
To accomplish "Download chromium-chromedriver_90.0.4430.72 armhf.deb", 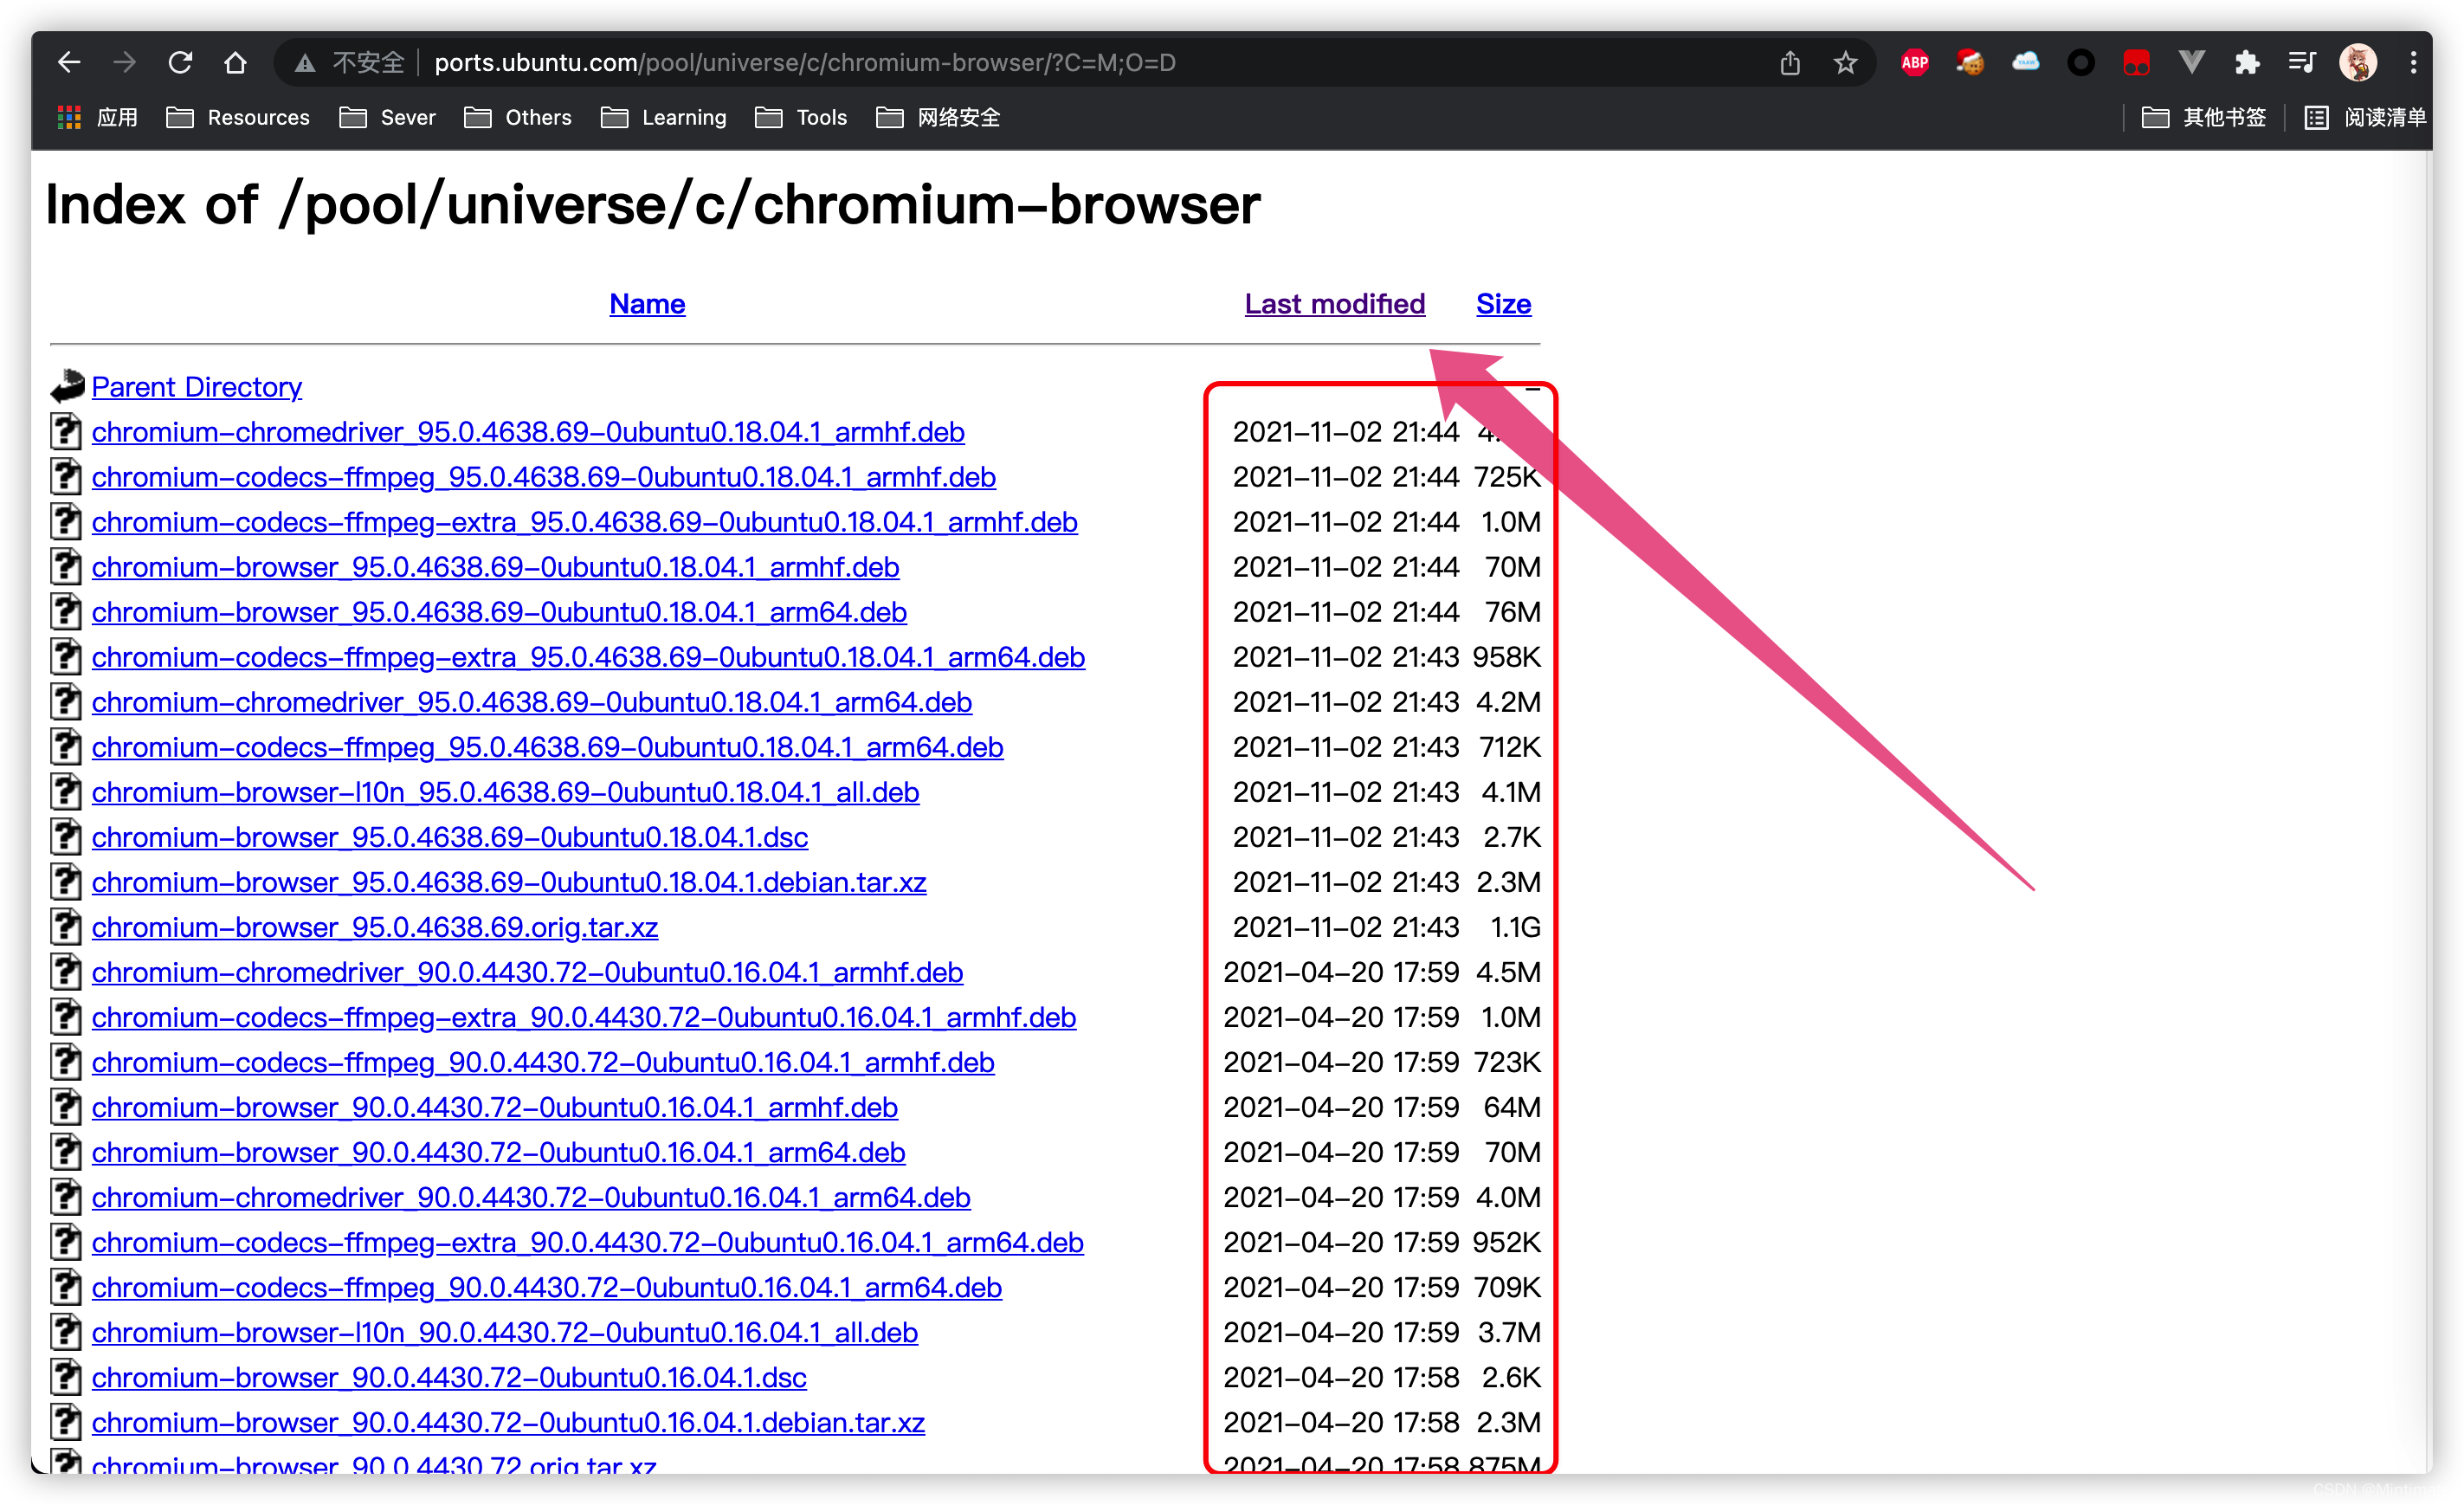I will click(x=527, y=972).
